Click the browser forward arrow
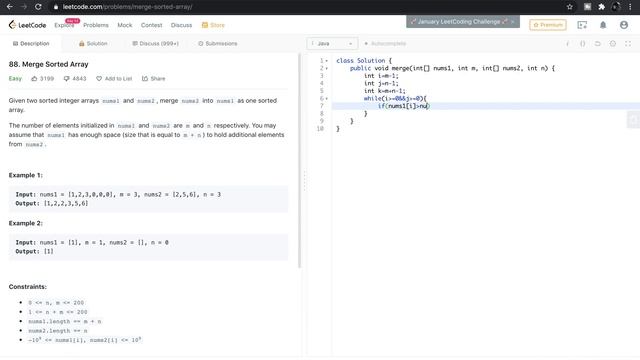 click(24, 7)
